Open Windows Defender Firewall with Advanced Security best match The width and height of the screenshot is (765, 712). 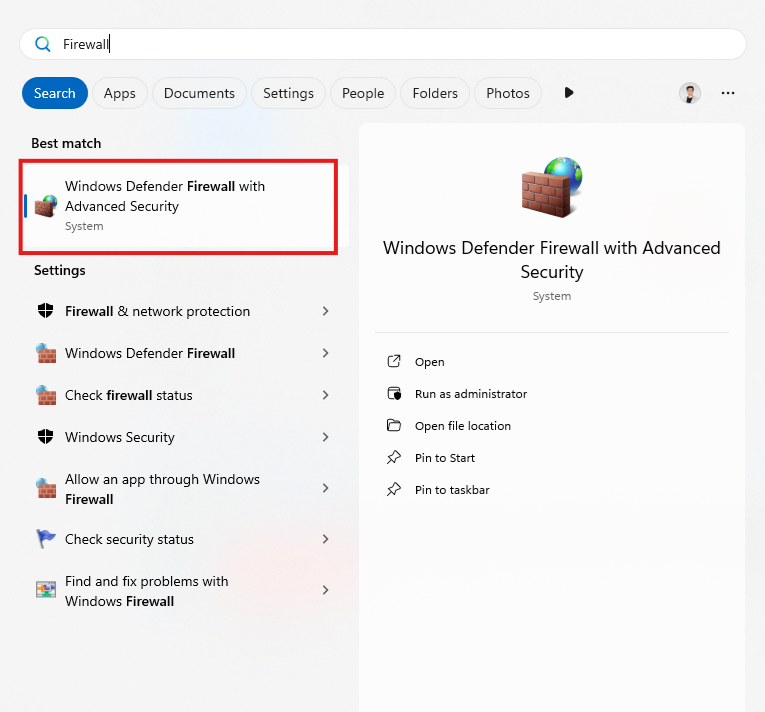pos(180,205)
